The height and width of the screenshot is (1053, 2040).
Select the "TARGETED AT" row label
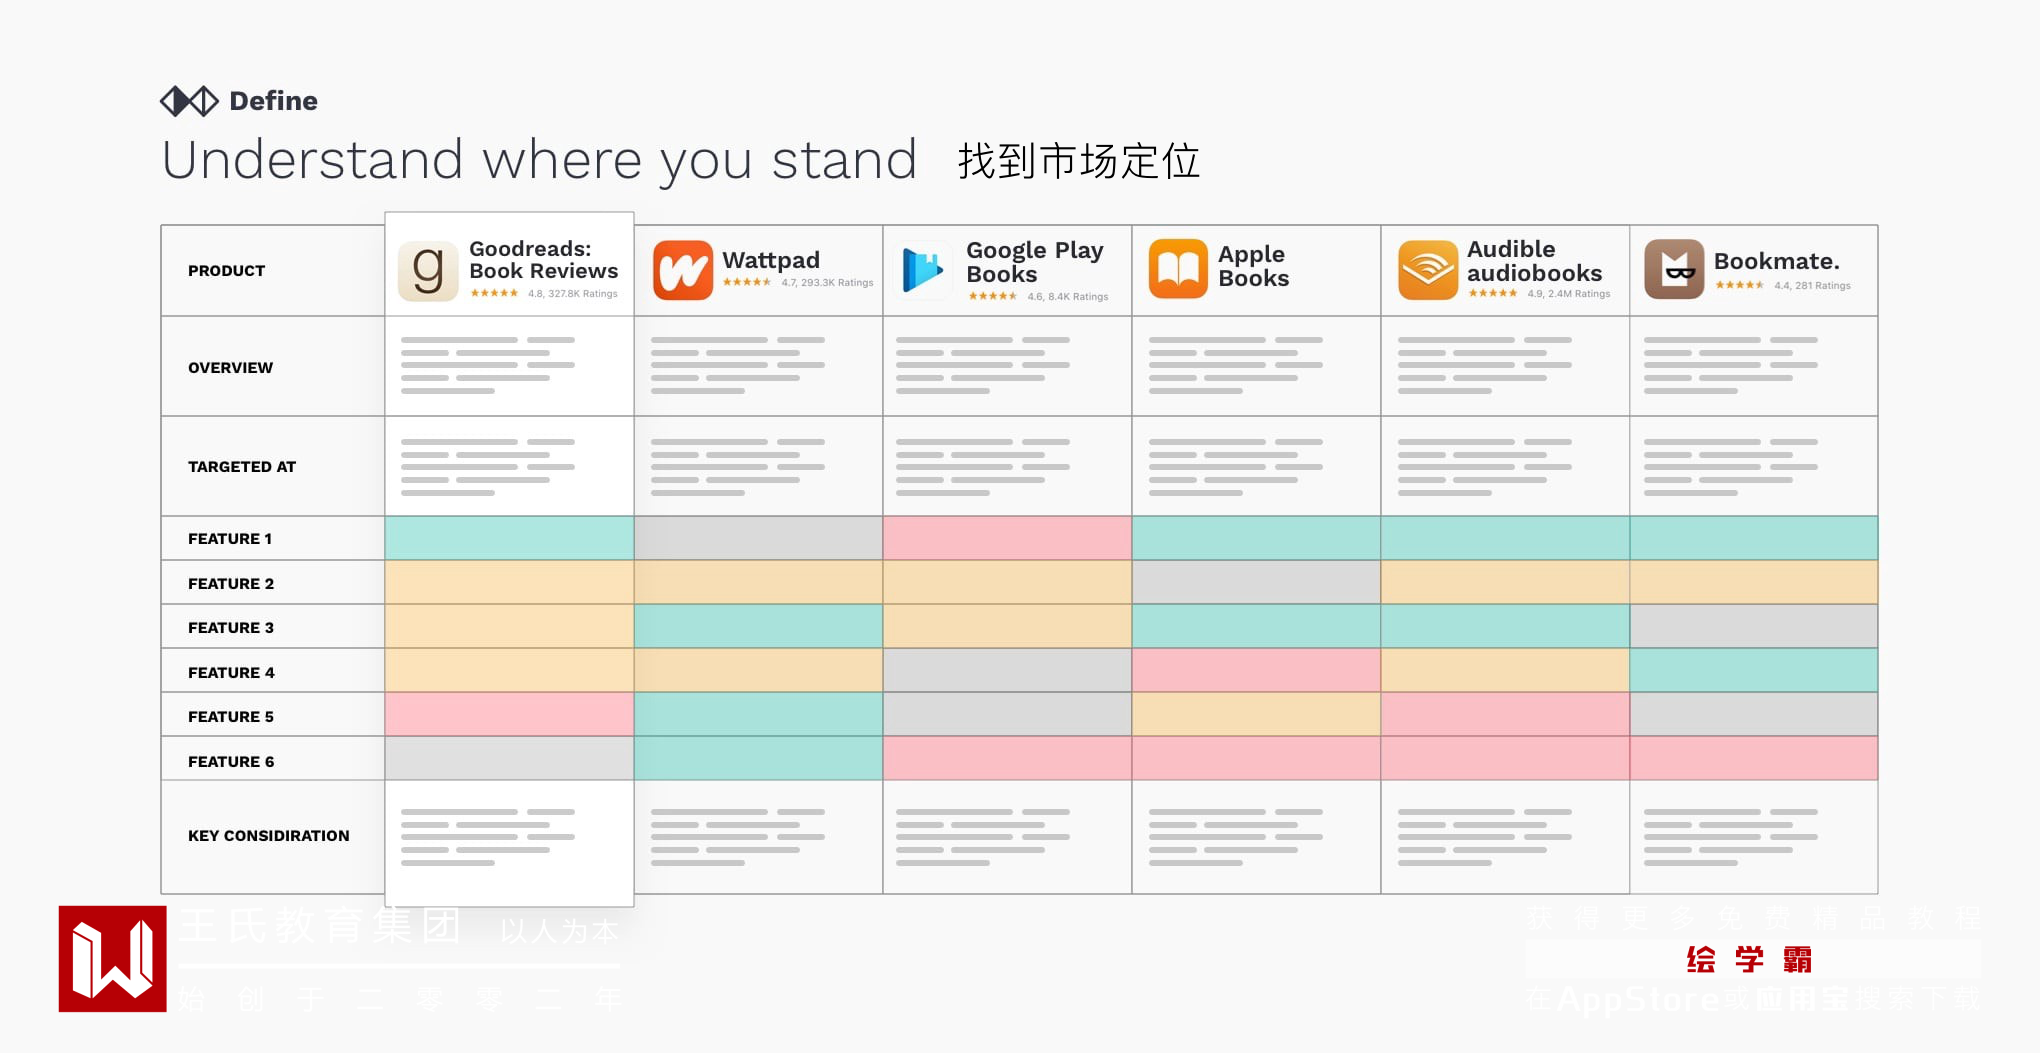(242, 467)
